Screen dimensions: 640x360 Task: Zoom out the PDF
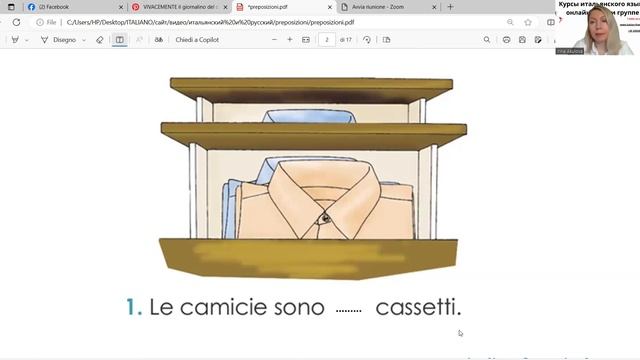pyautogui.click(x=274, y=40)
